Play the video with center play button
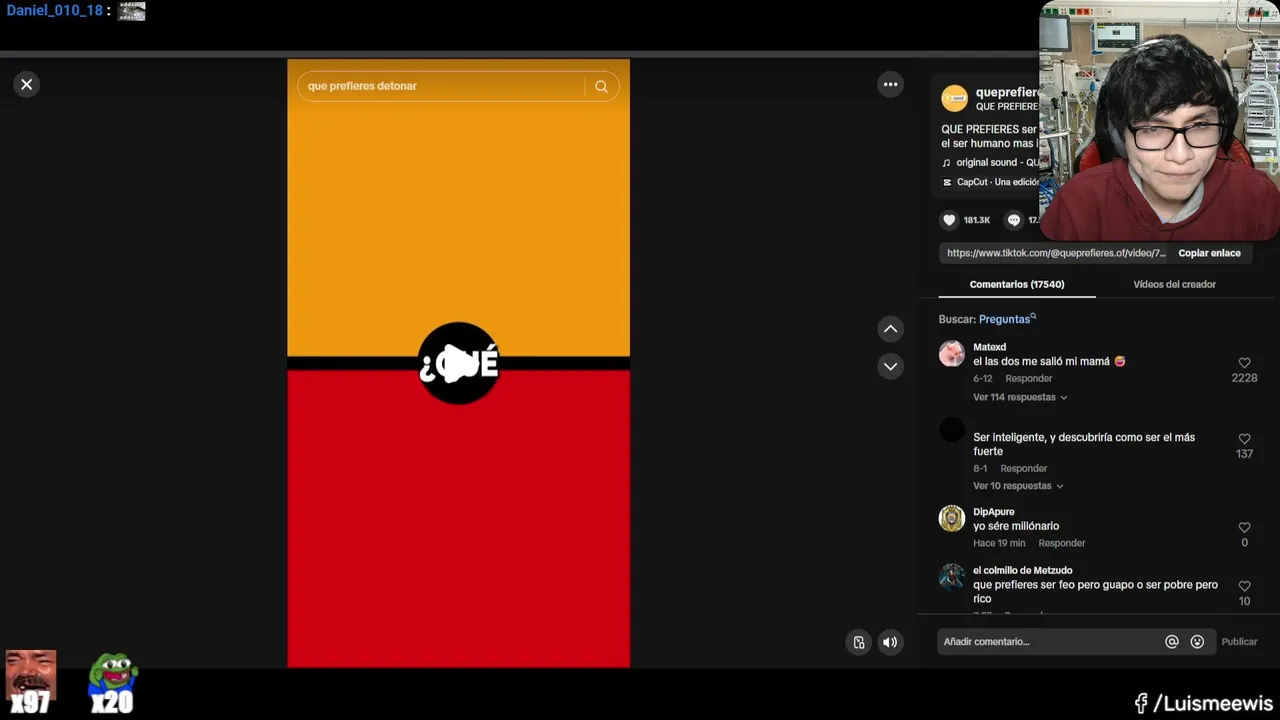Viewport: 1280px width, 720px height. click(x=458, y=363)
